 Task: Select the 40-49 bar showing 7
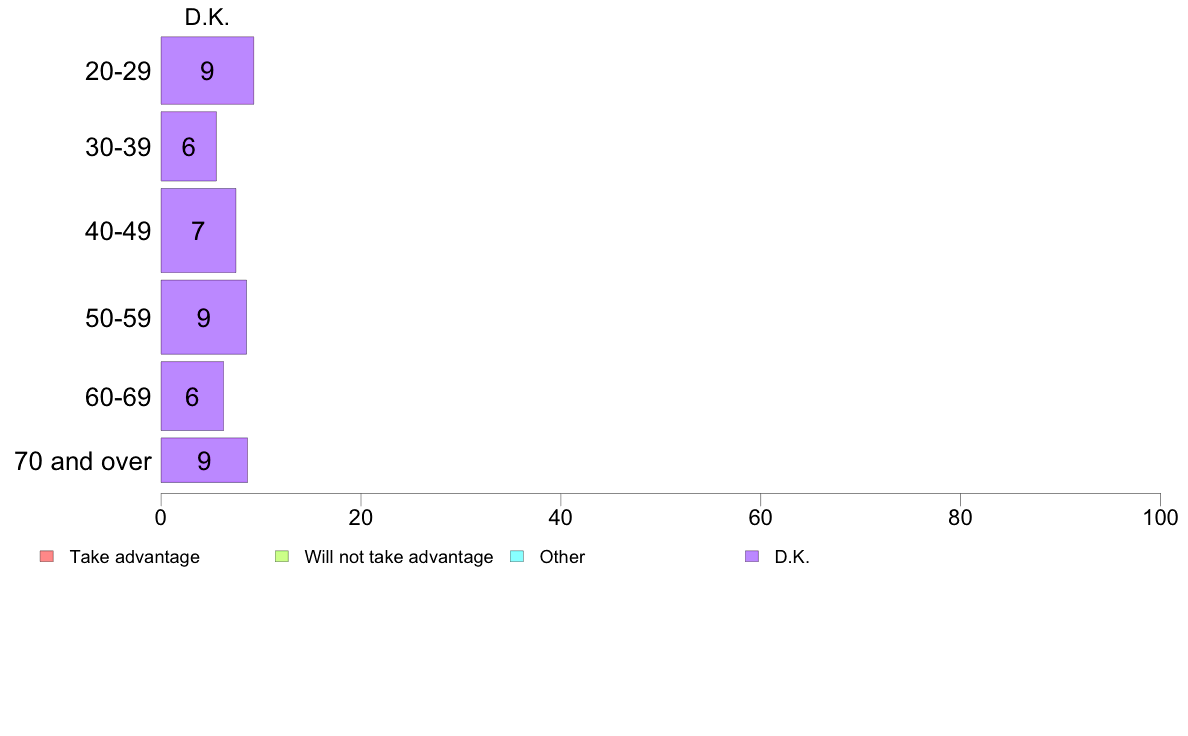point(198,230)
